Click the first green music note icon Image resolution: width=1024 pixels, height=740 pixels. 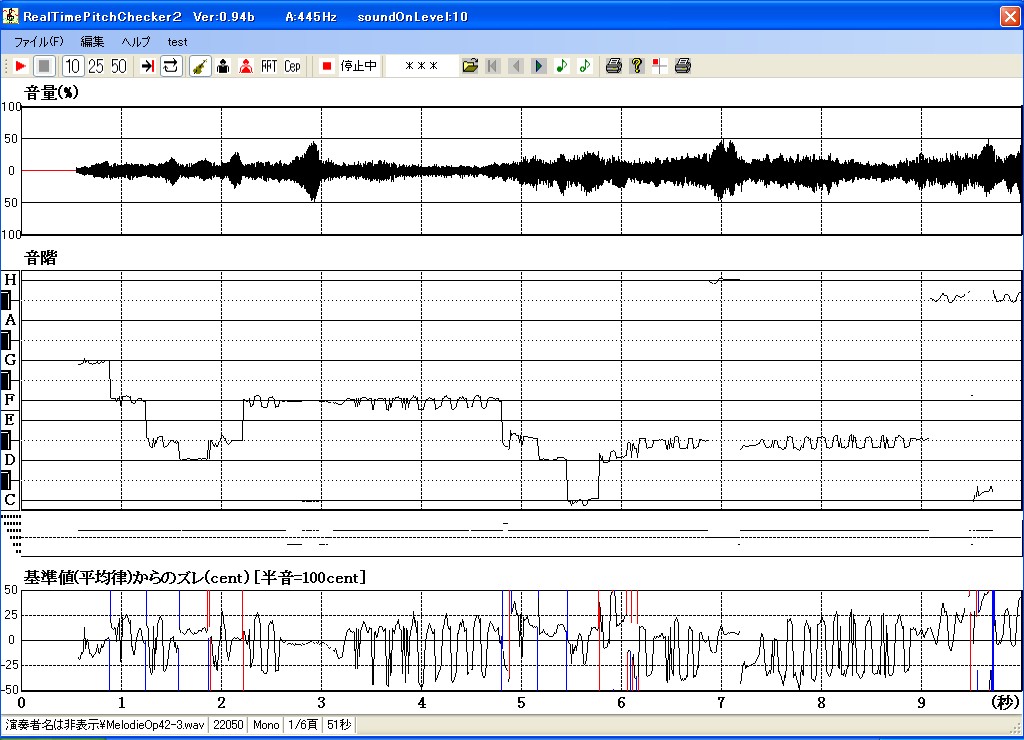click(561, 66)
